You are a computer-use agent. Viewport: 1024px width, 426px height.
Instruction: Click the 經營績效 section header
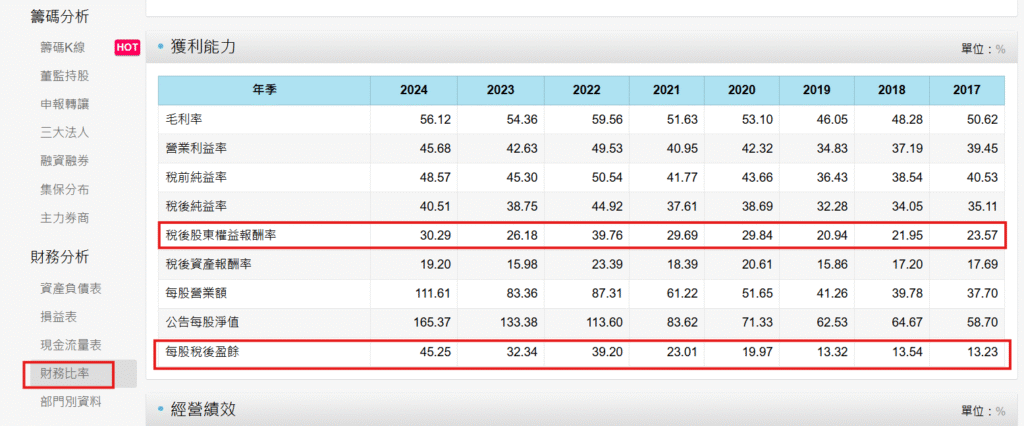(x=204, y=410)
